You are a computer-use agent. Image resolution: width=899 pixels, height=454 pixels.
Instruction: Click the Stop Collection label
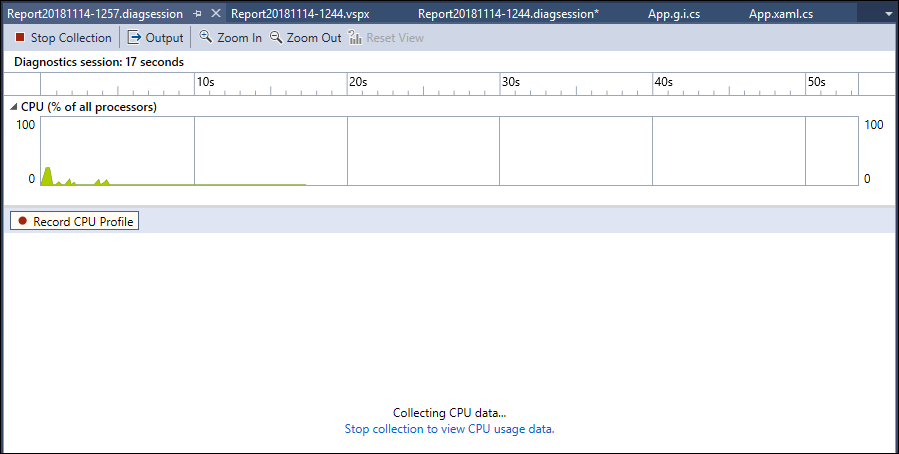point(71,38)
